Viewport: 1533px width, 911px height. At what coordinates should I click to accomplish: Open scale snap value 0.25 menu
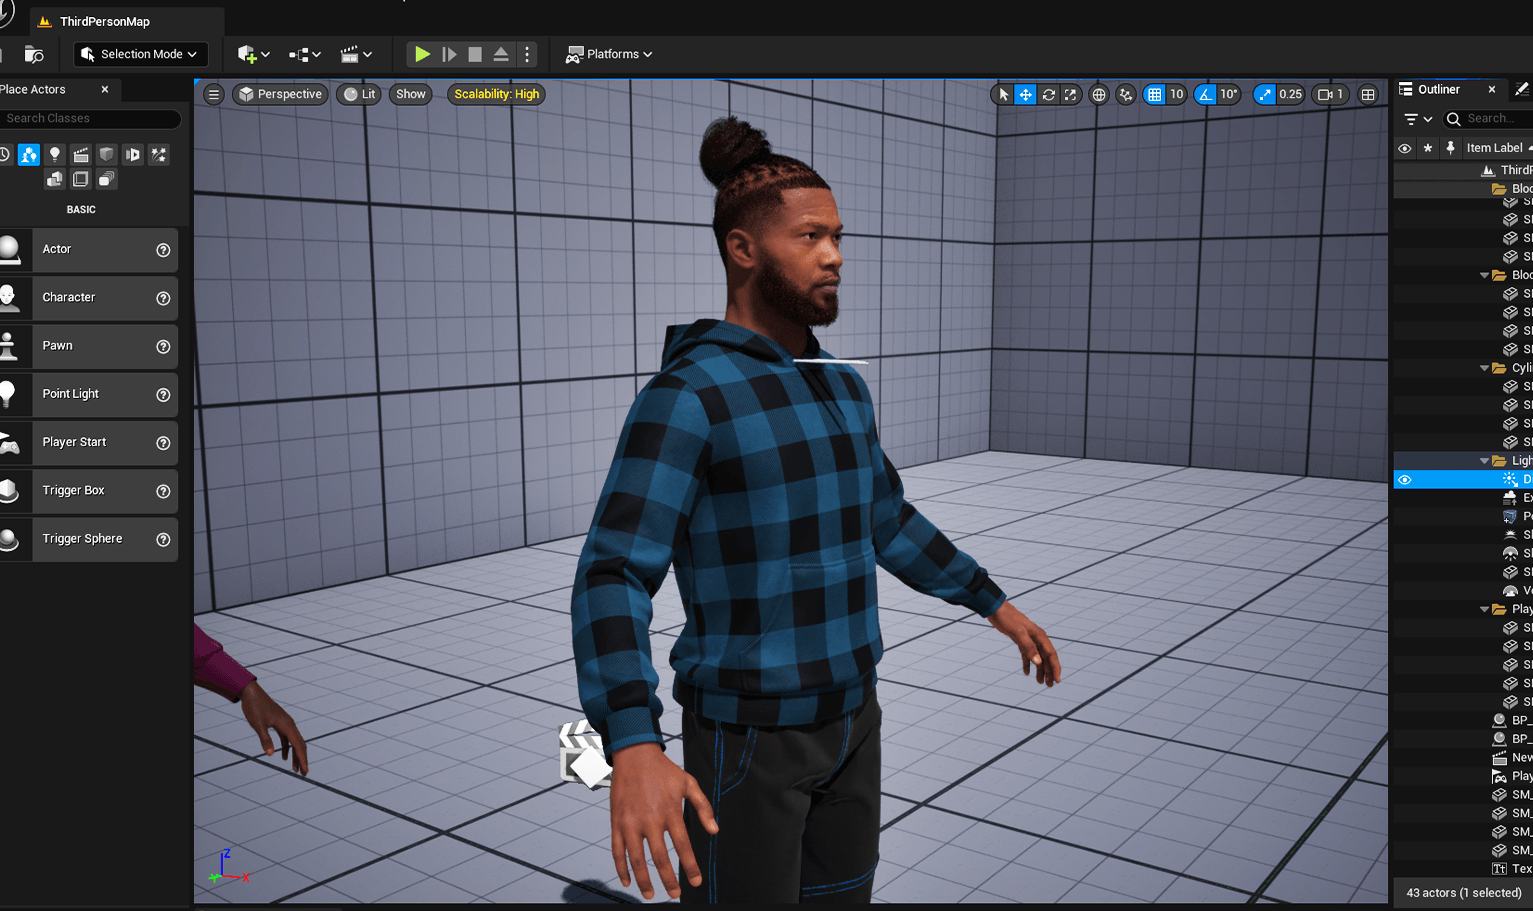1291,94
